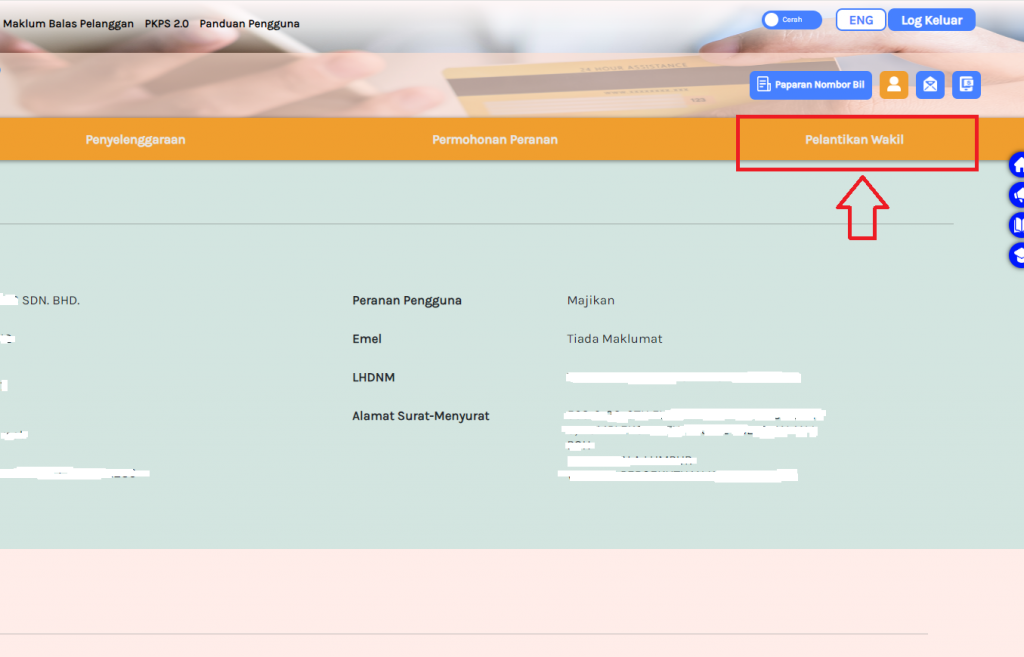Open the PKPS 2.0 menu item
Viewport: 1024px width, 657px height.
tap(166, 23)
